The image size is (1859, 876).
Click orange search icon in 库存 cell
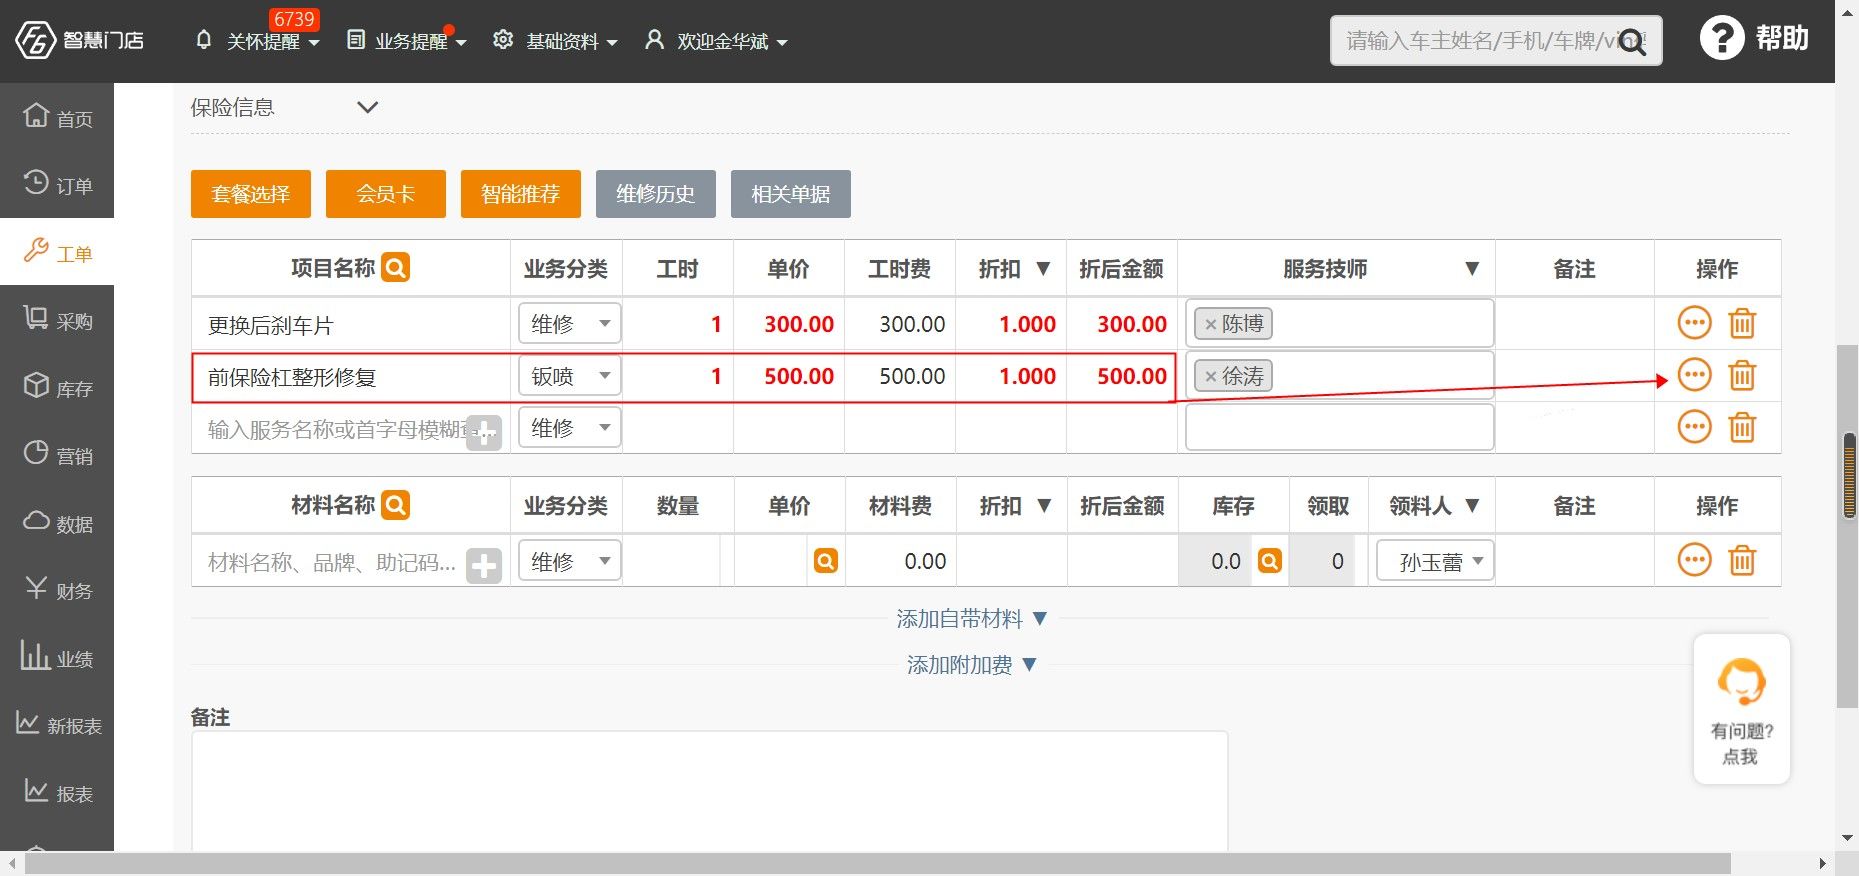coord(1270,561)
